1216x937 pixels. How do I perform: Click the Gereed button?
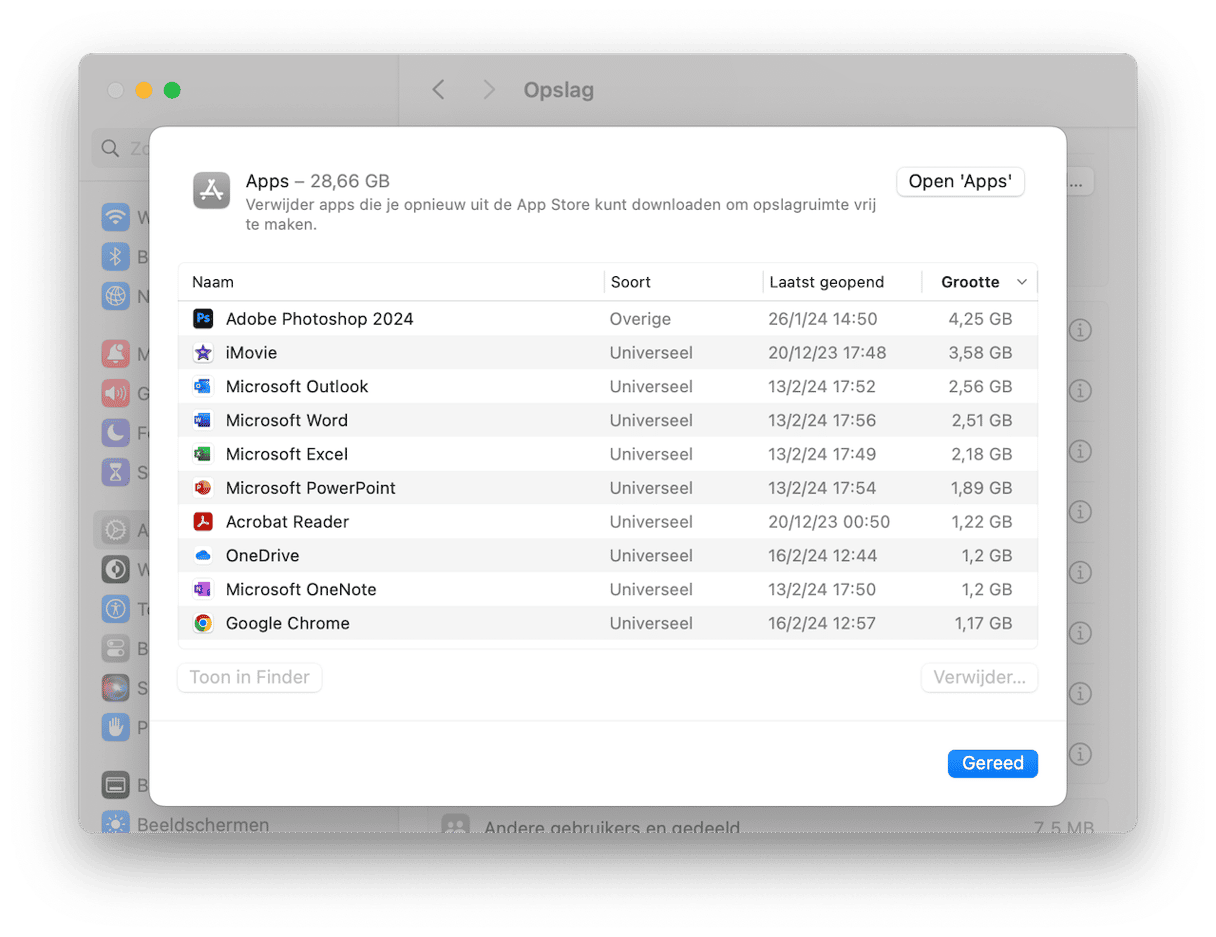[992, 763]
